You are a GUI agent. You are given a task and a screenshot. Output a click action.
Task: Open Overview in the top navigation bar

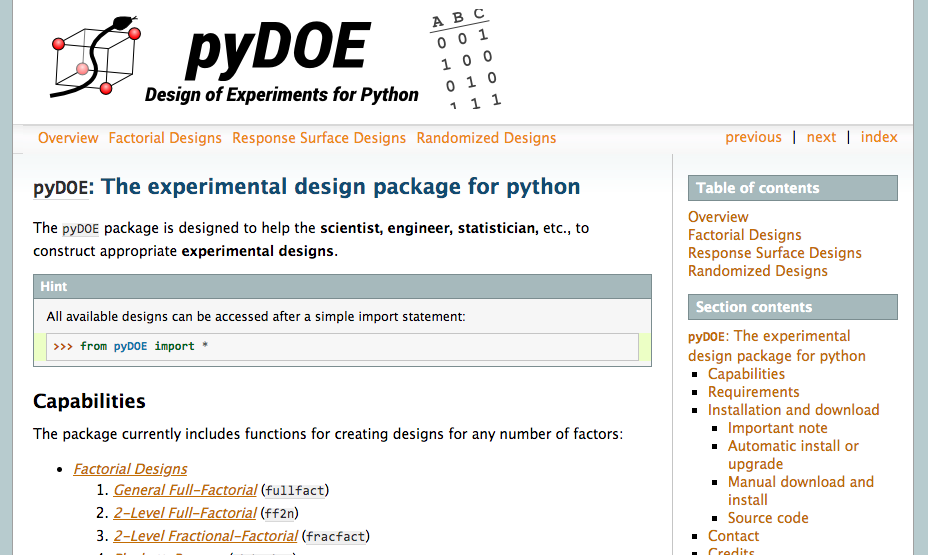[x=68, y=138]
